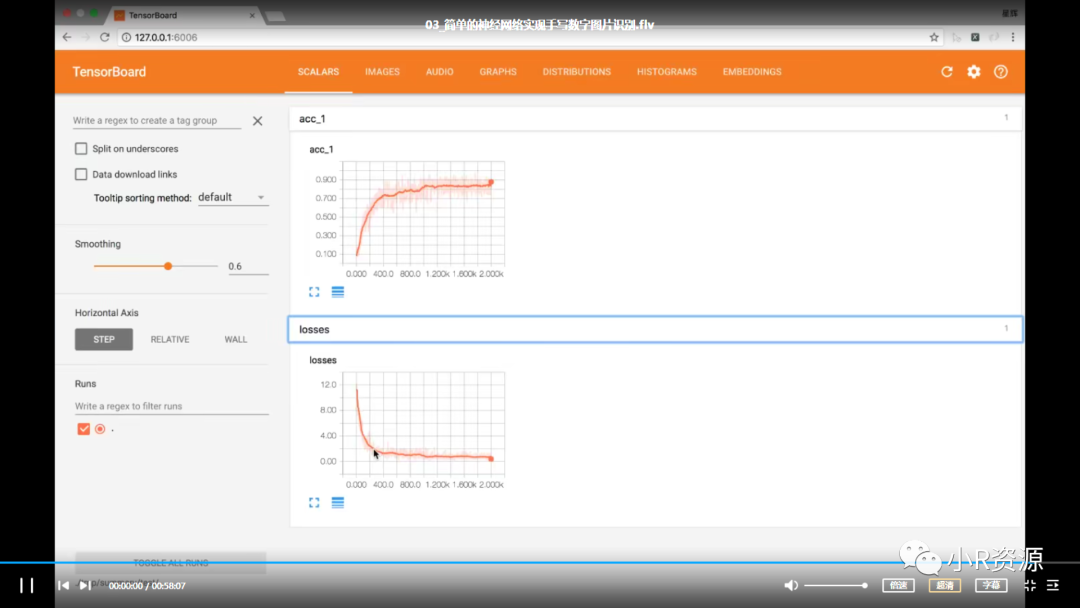Viewport: 1080px width, 608px height.
Task: Open video quality button in player
Action: click(945, 585)
